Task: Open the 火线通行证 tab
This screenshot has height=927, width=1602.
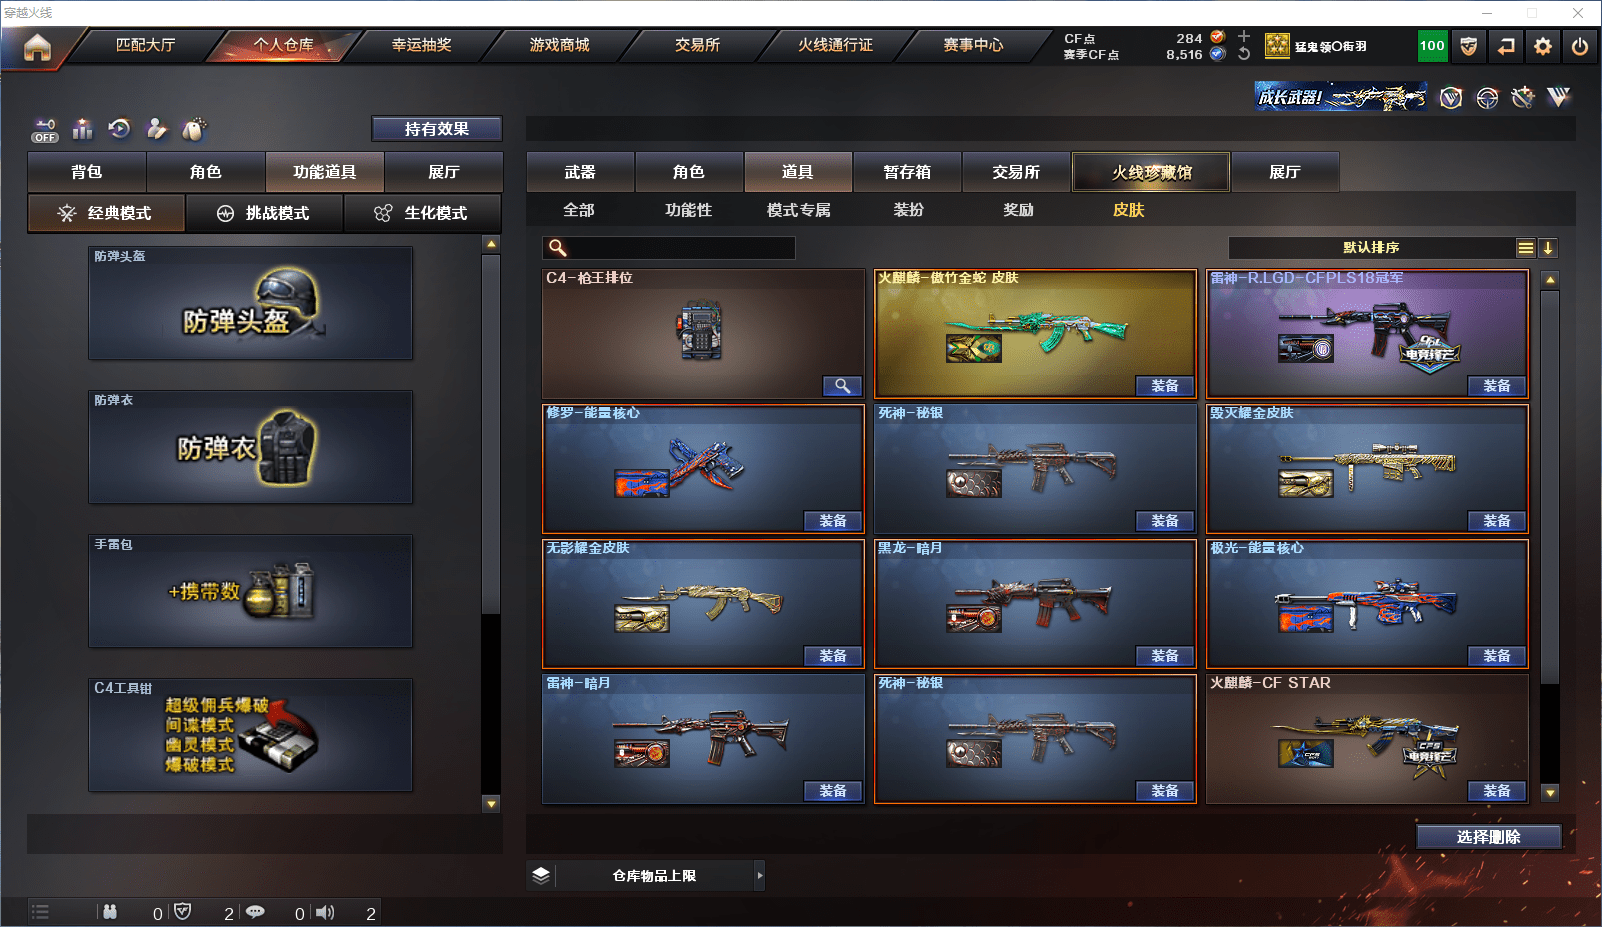Action: (836, 45)
